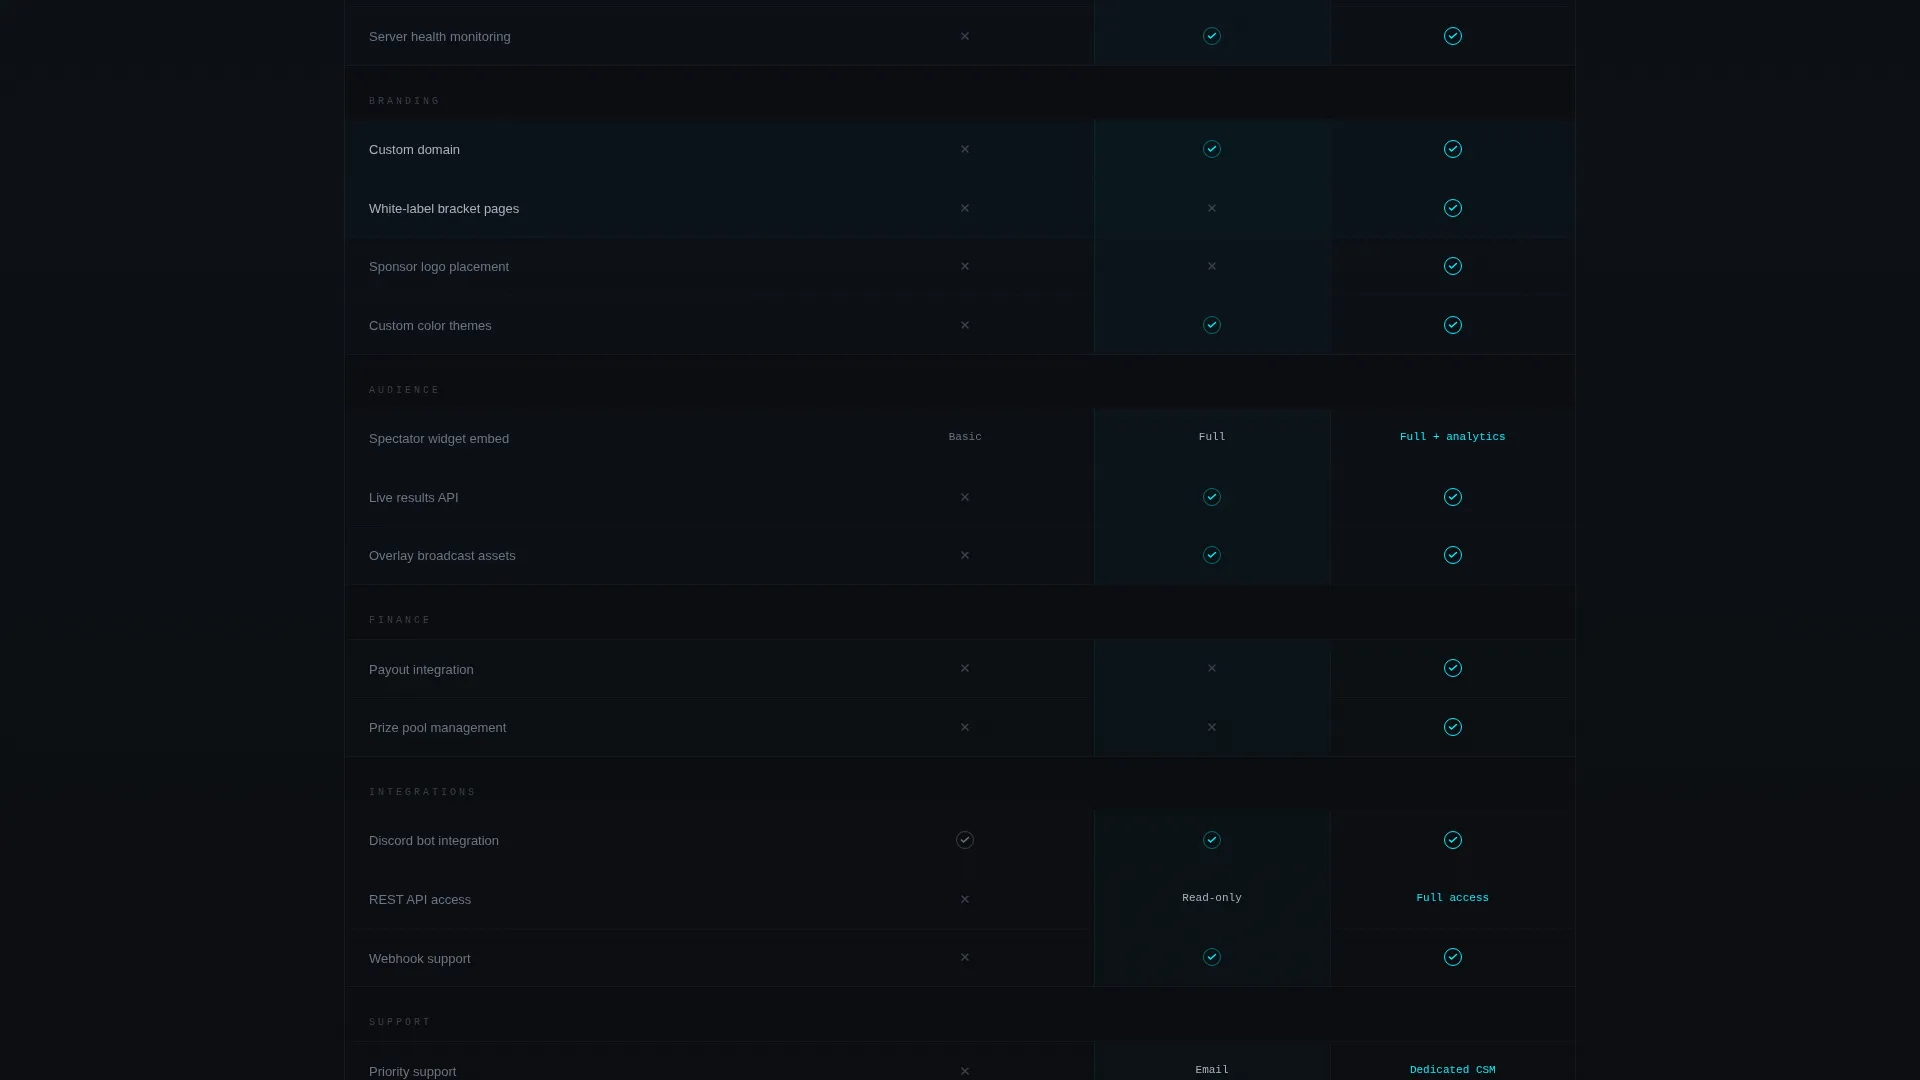This screenshot has width=1920, height=1080.
Task: Click Overlay broadcast assets checkmark in middle column
Action: click(1212, 555)
